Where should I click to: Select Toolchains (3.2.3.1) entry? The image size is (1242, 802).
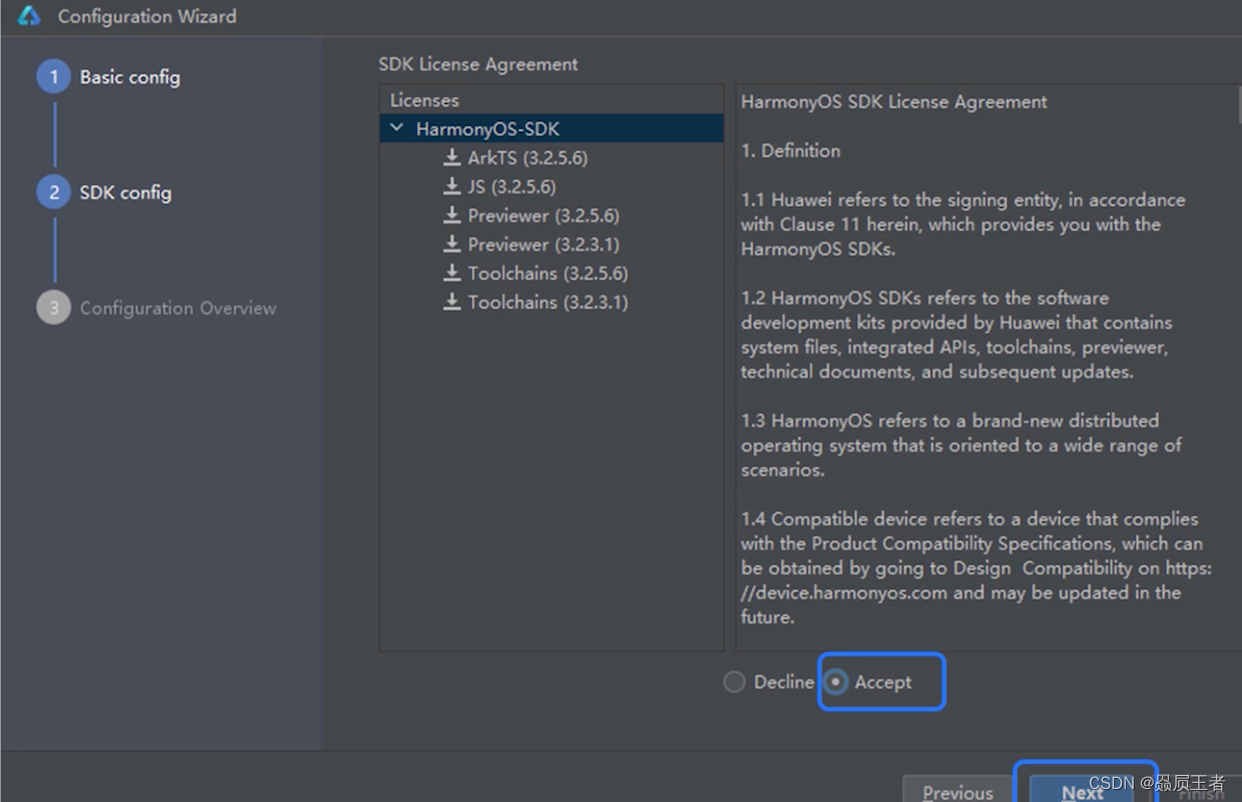pos(547,302)
